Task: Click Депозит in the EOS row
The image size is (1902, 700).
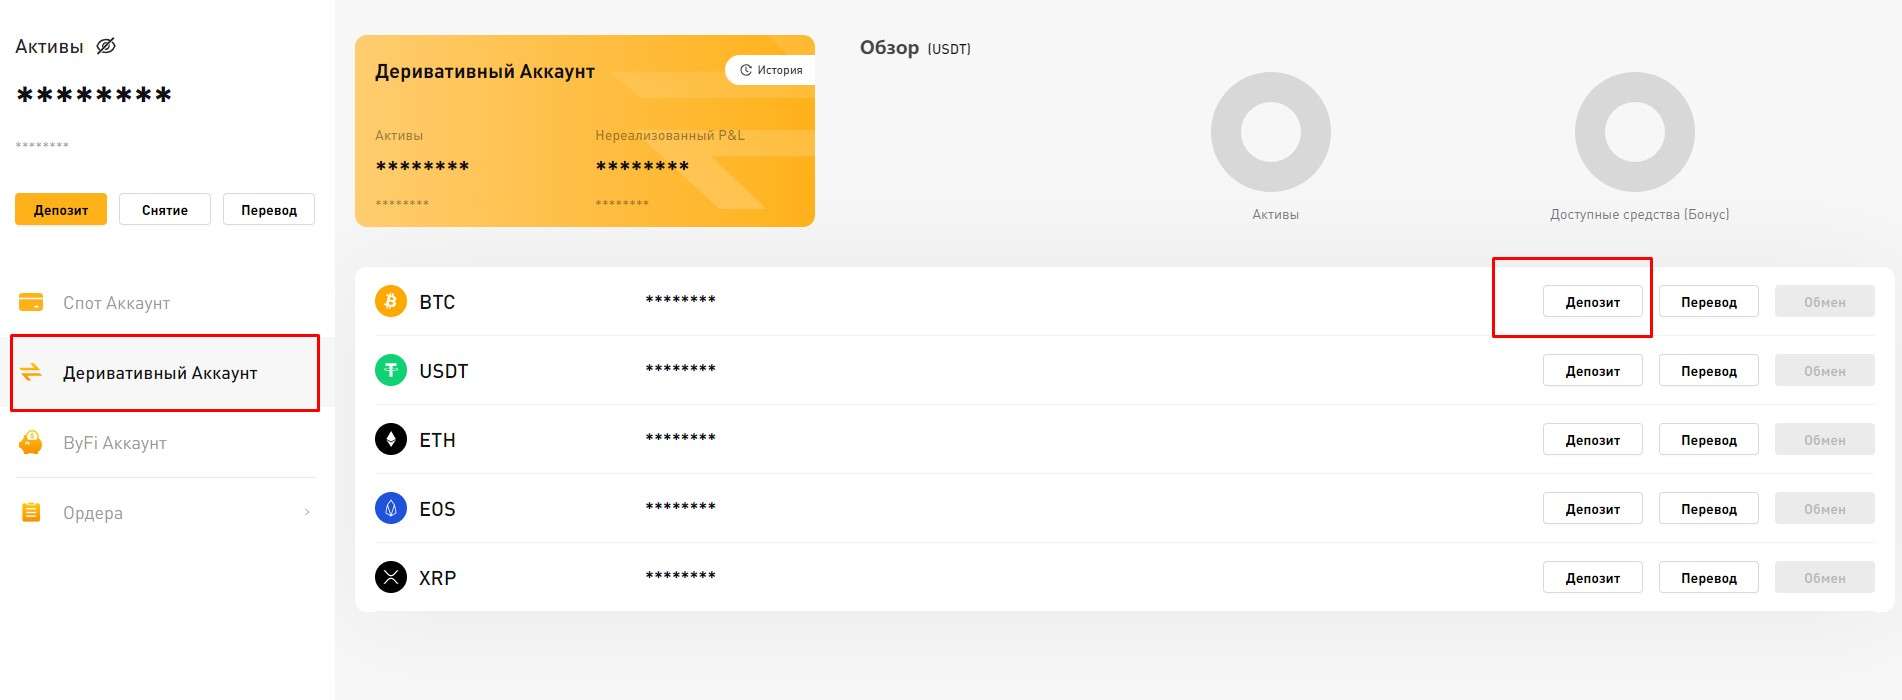Action: [x=1593, y=508]
